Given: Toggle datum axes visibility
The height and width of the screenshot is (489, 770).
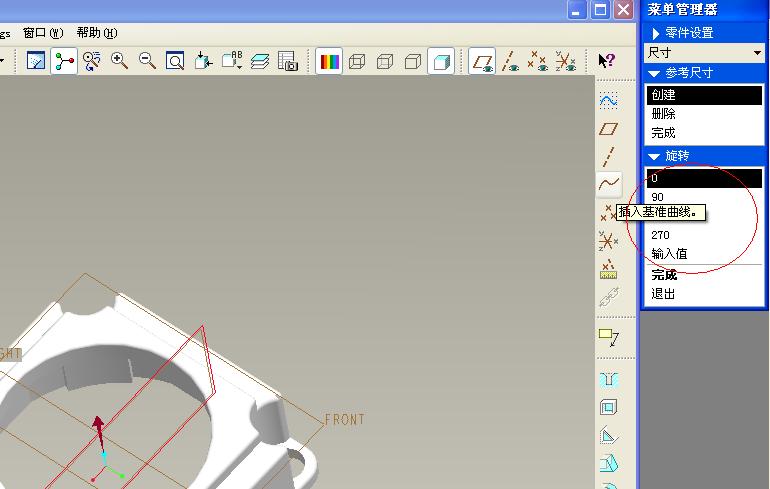Looking at the screenshot, I should 510,61.
